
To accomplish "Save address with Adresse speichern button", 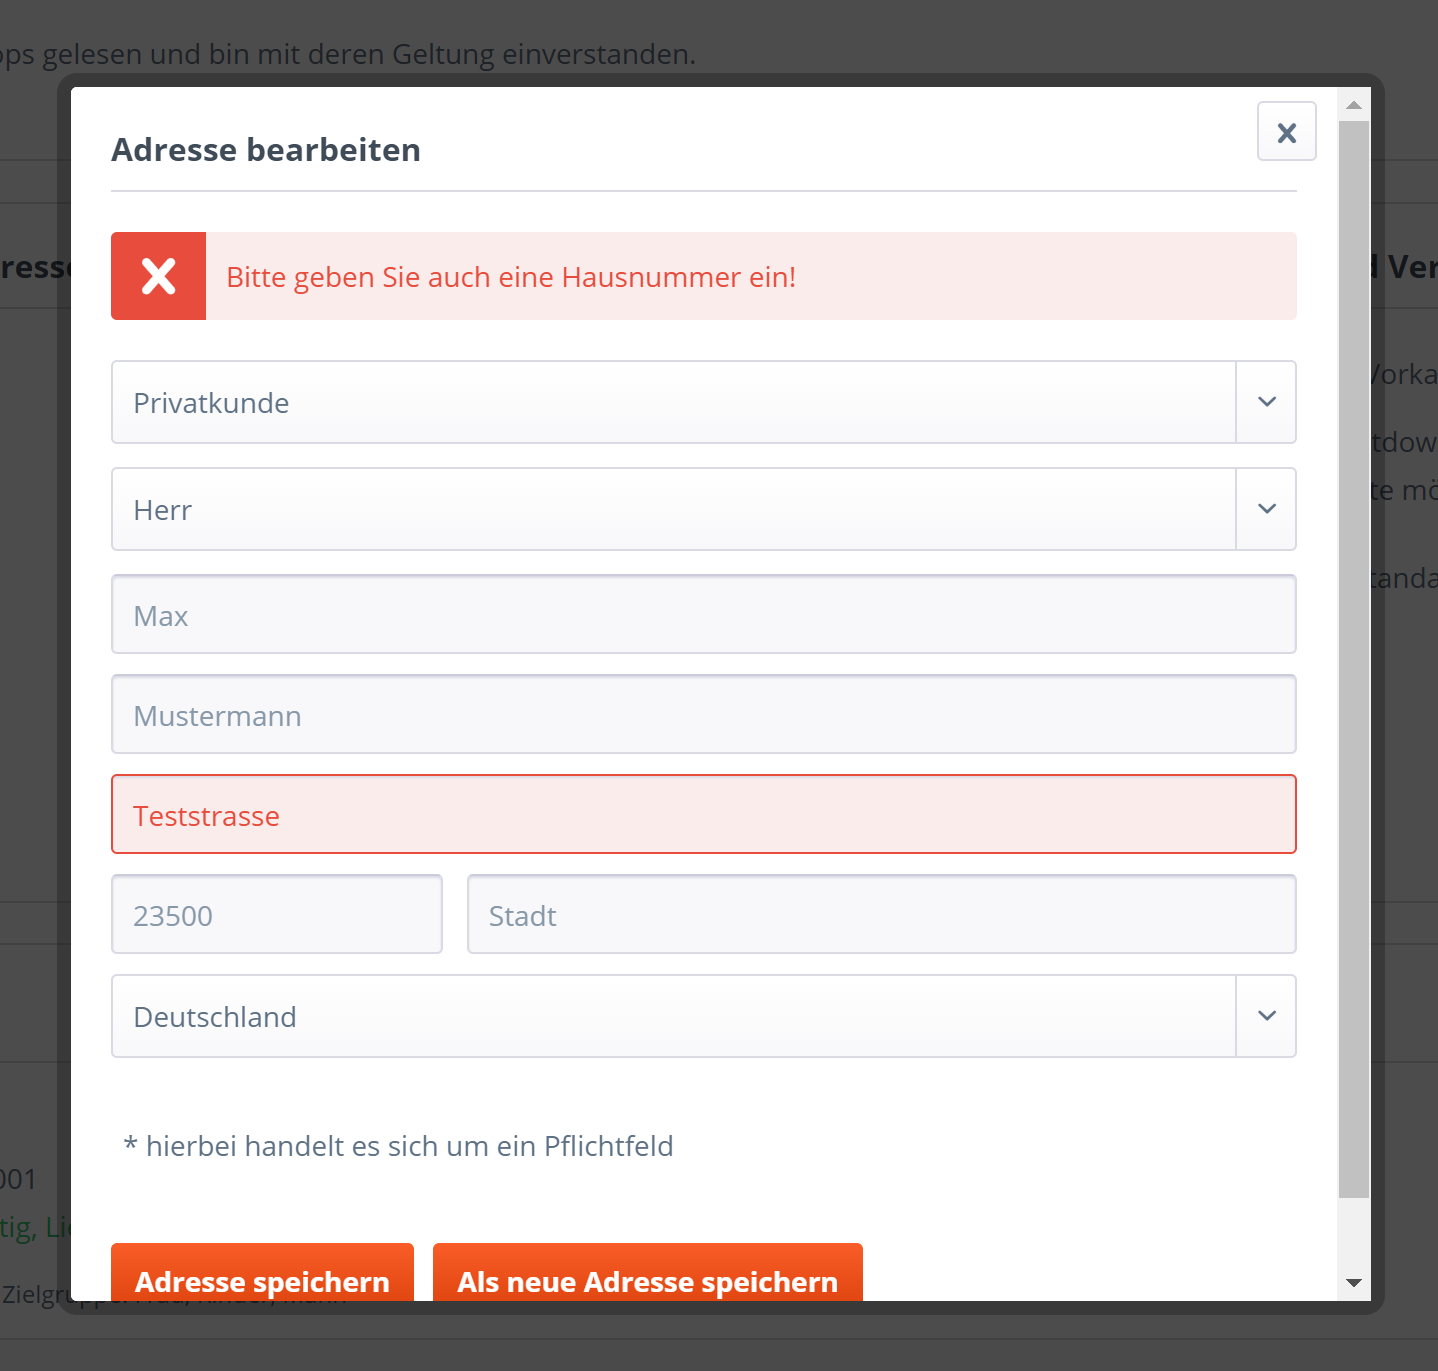I will (262, 1273).
